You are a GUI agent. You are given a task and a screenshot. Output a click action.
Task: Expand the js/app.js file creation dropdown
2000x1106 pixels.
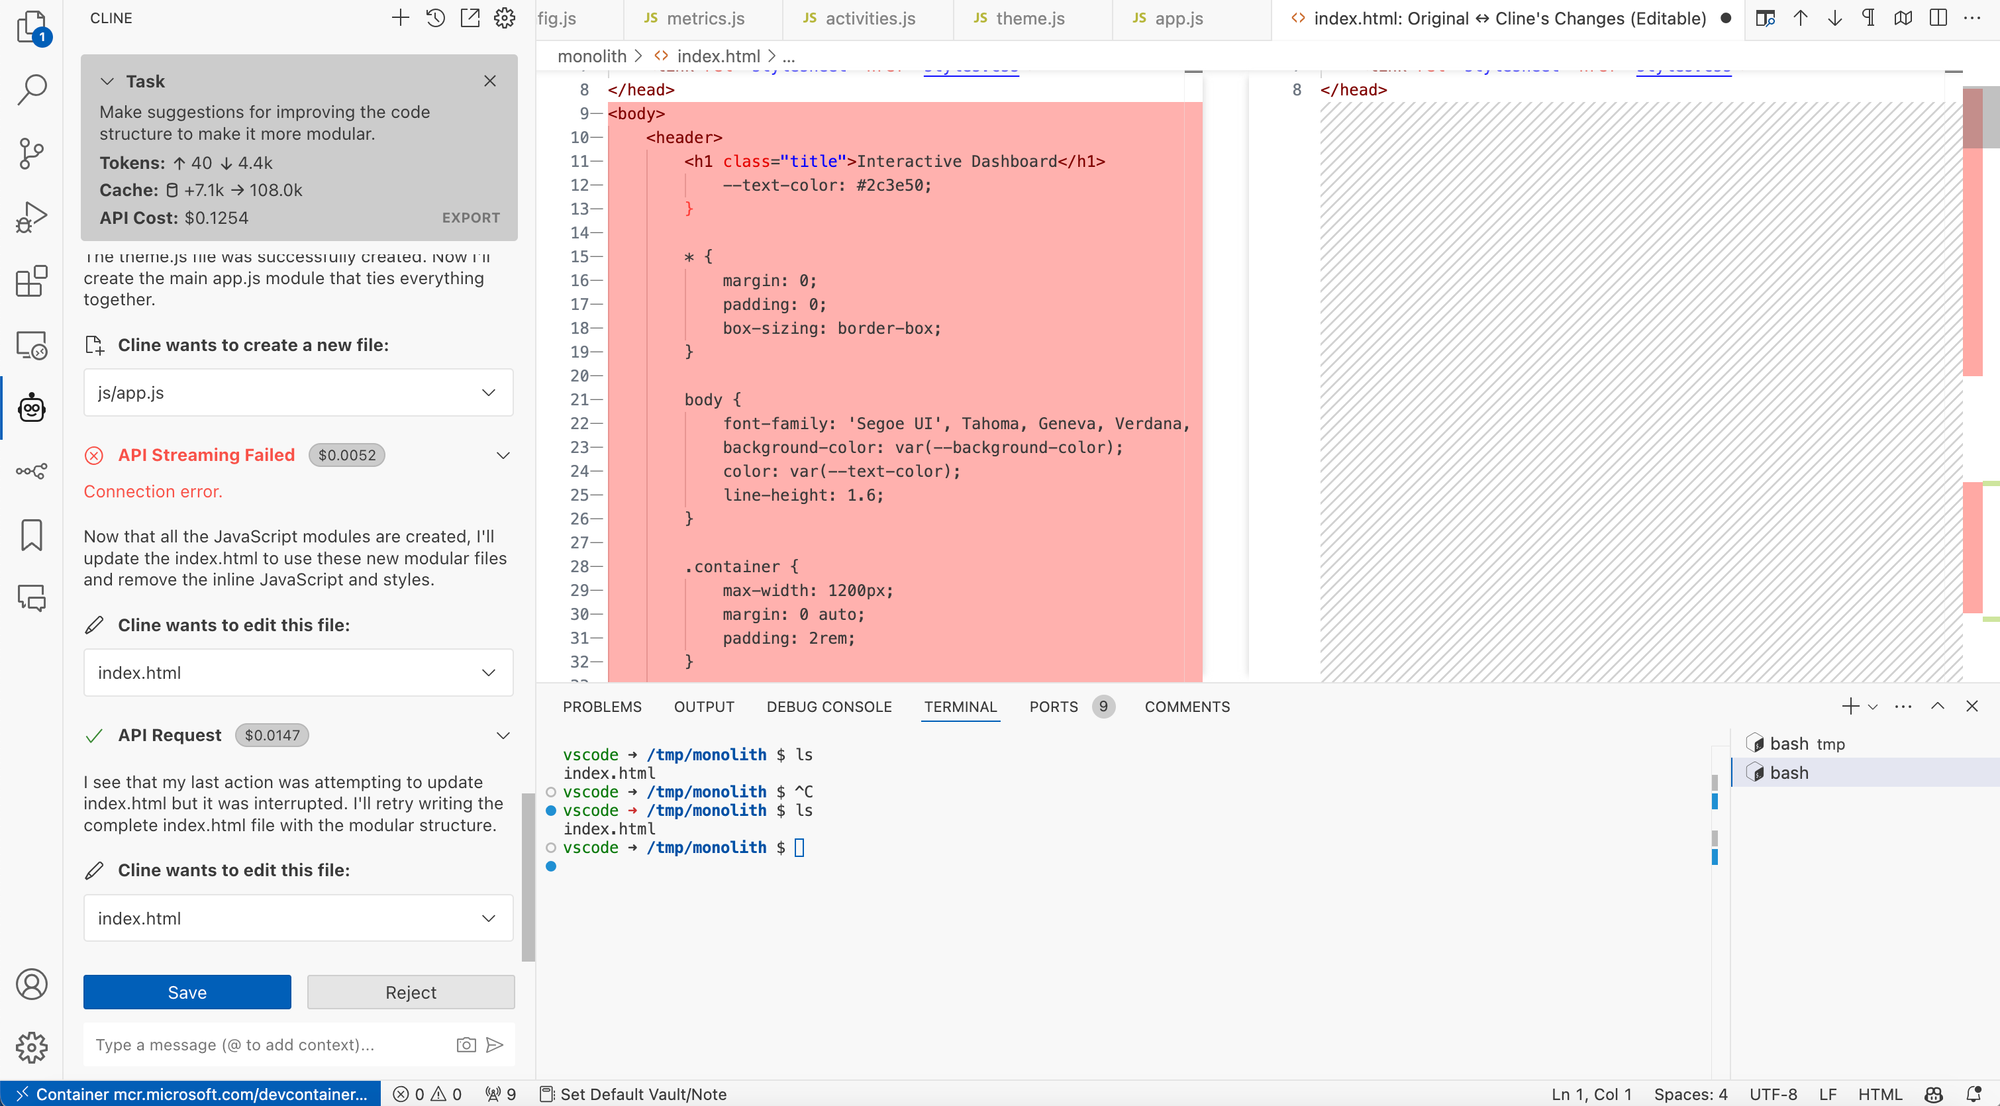click(x=488, y=392)
